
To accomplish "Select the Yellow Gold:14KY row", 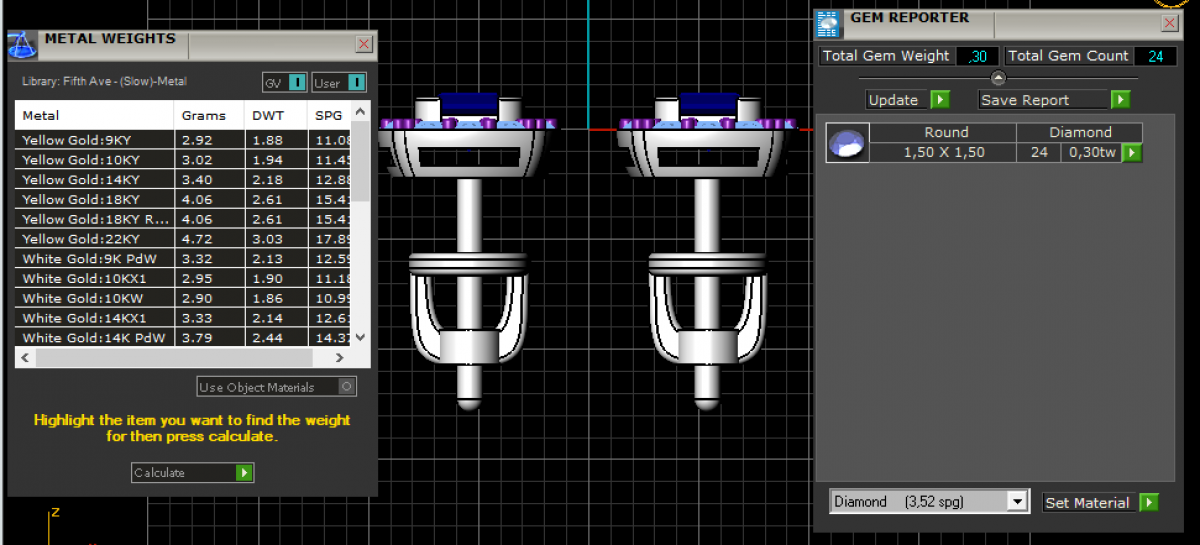I will coord(95,180).
